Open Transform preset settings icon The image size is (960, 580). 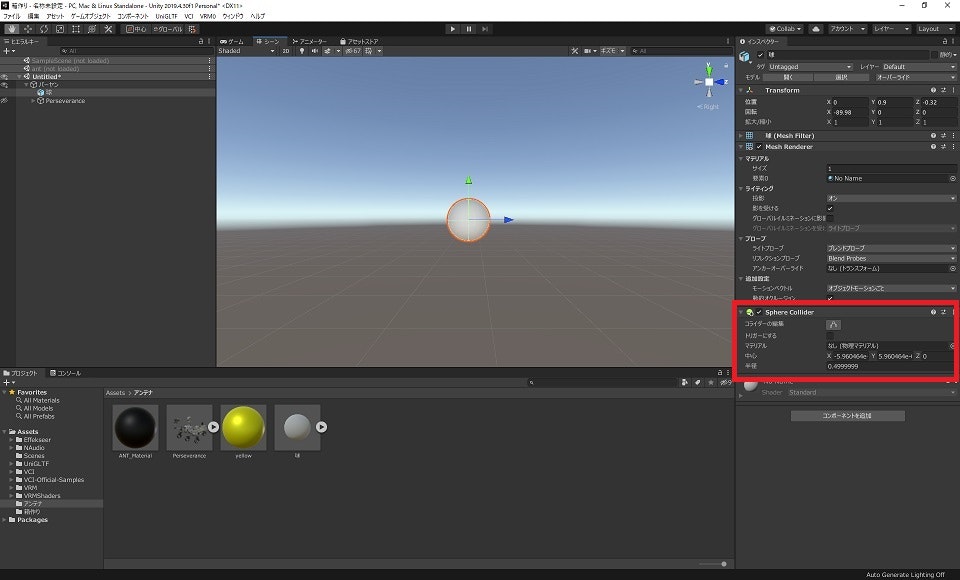click(943, 90)
